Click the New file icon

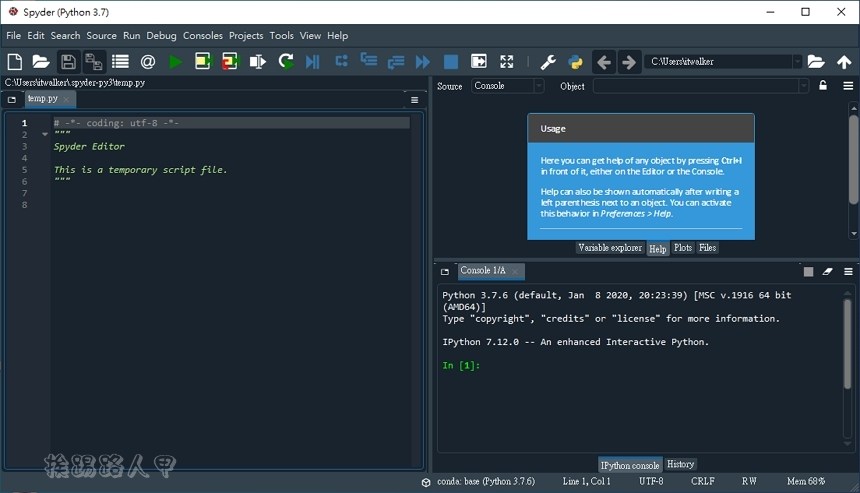pos(15,62)
